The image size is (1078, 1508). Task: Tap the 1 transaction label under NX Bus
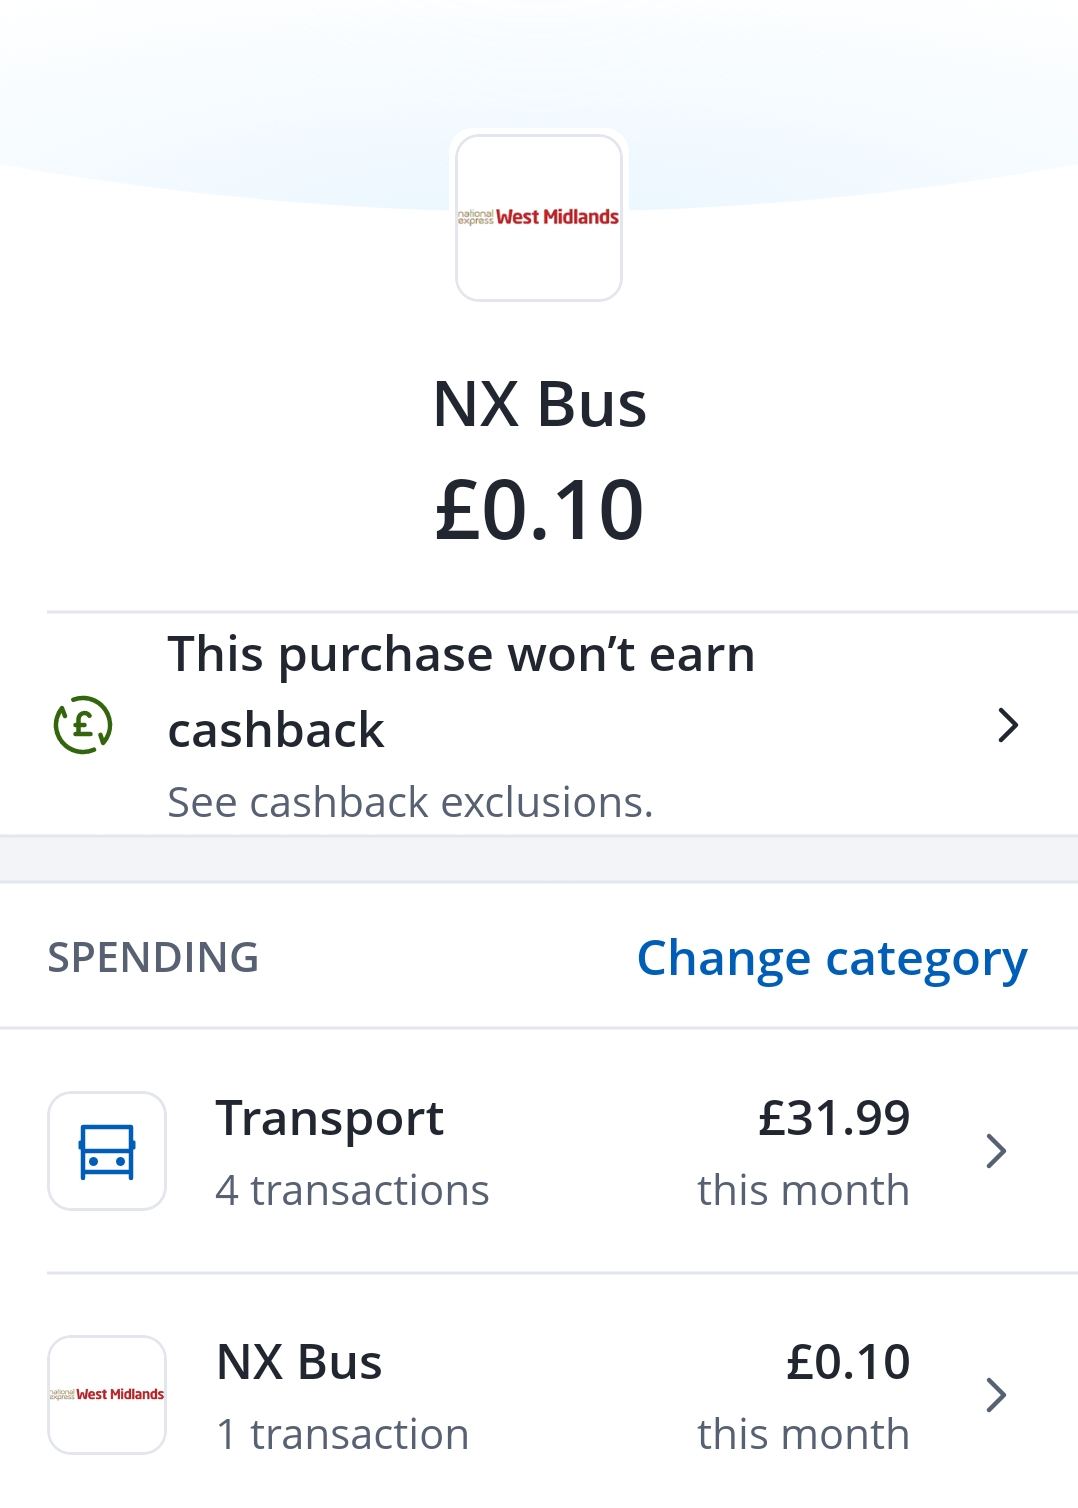pyautogui.click(x=343, y=1434)
